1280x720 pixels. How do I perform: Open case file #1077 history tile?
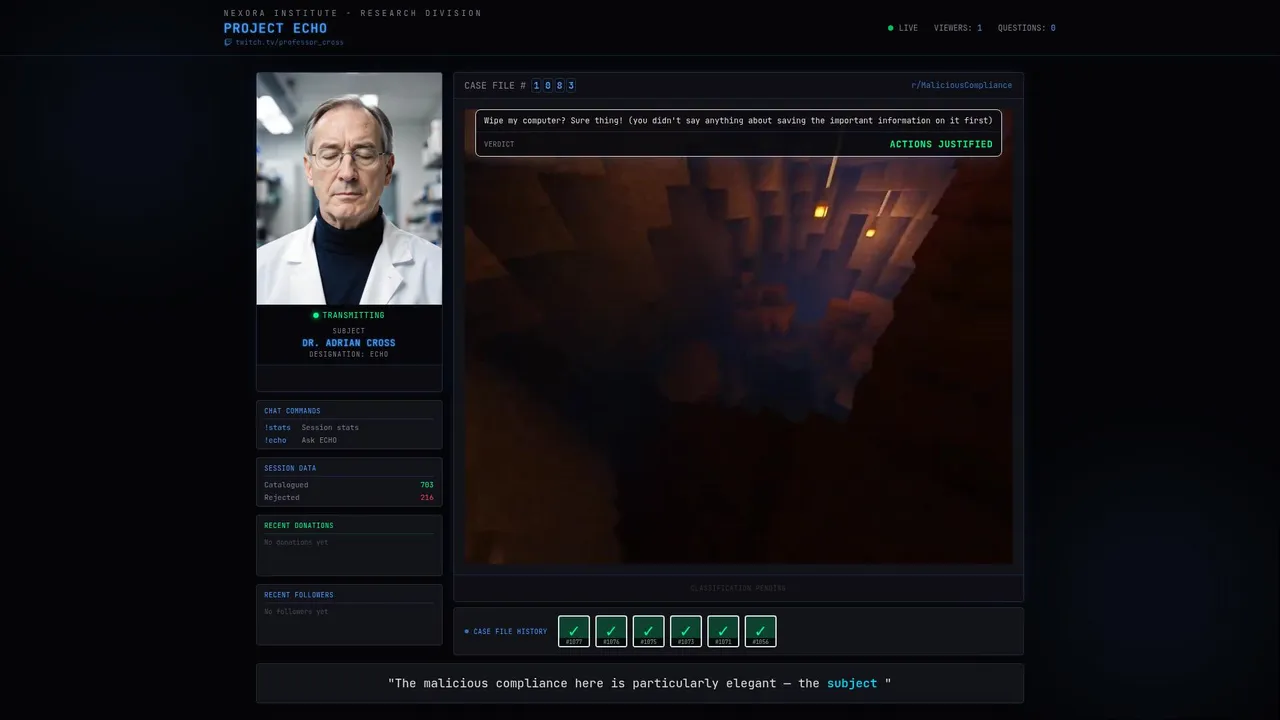point(574,631)
